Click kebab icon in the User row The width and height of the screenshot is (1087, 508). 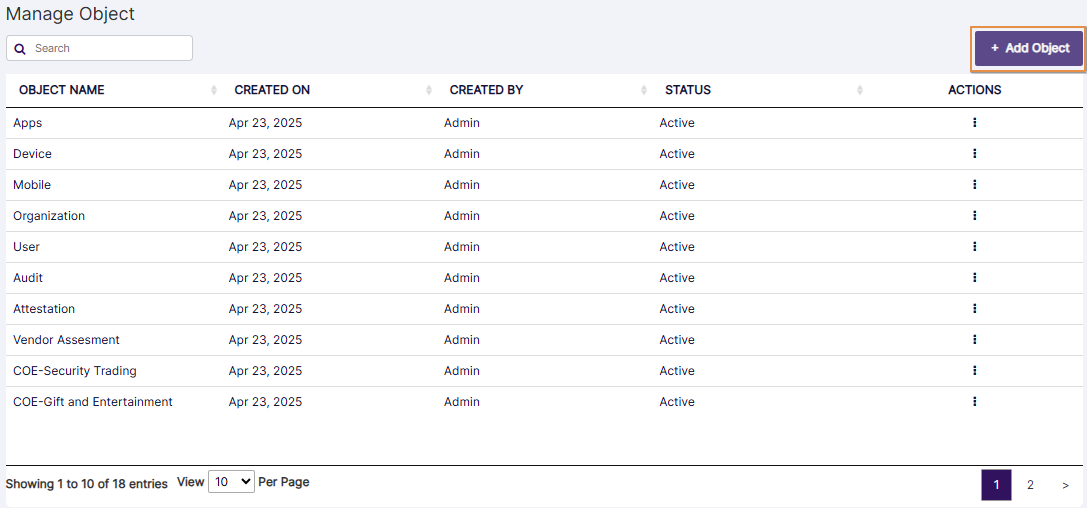click(974, 247)
